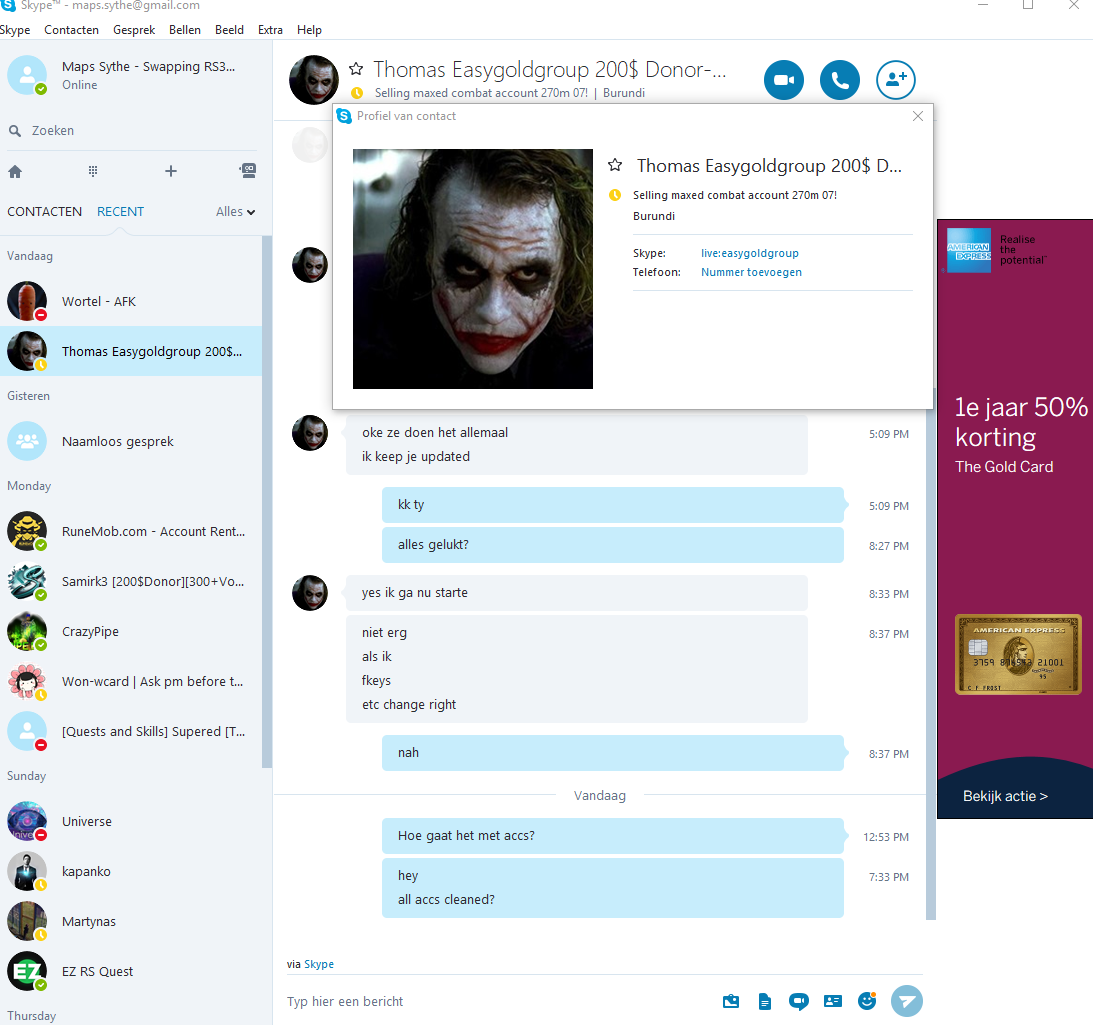Open the bots/contacts icon in sidebar
Viewport: 1093px width, 1025px height.
pyautogui.click(x=247, y=171)
